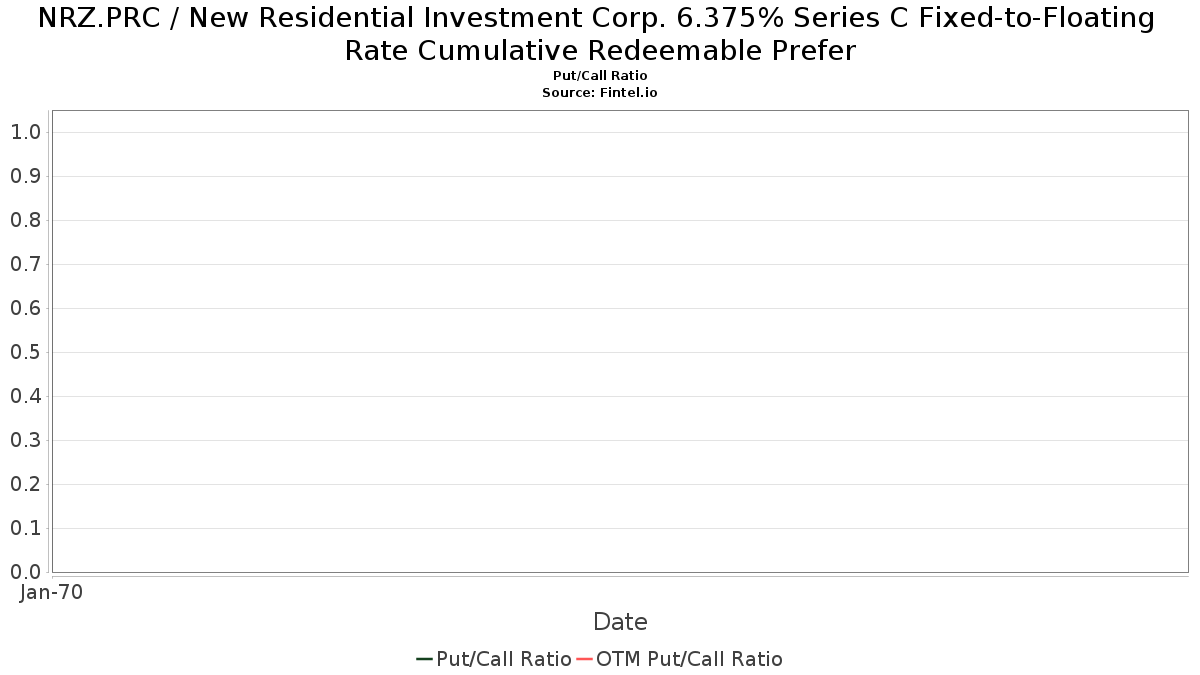The height and width of the screenshot is (675, 1200).
Task: Click the Date x-axis title
Action: [x=620, y=622]
